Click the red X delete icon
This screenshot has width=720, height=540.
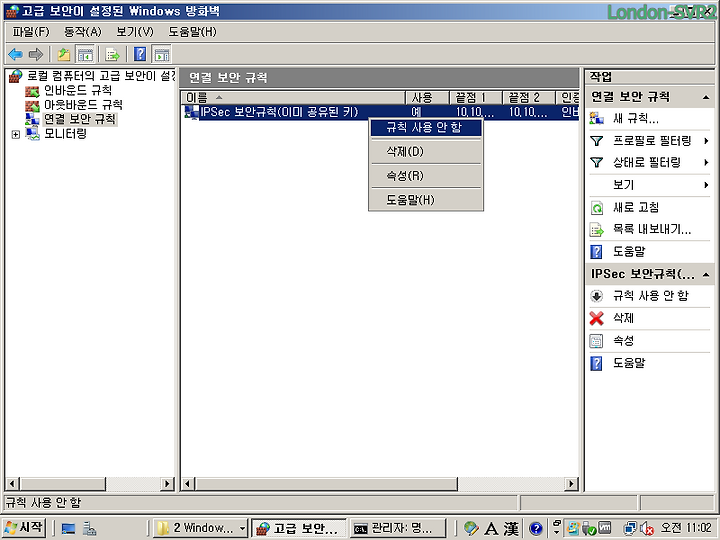[x=596, y=318]
